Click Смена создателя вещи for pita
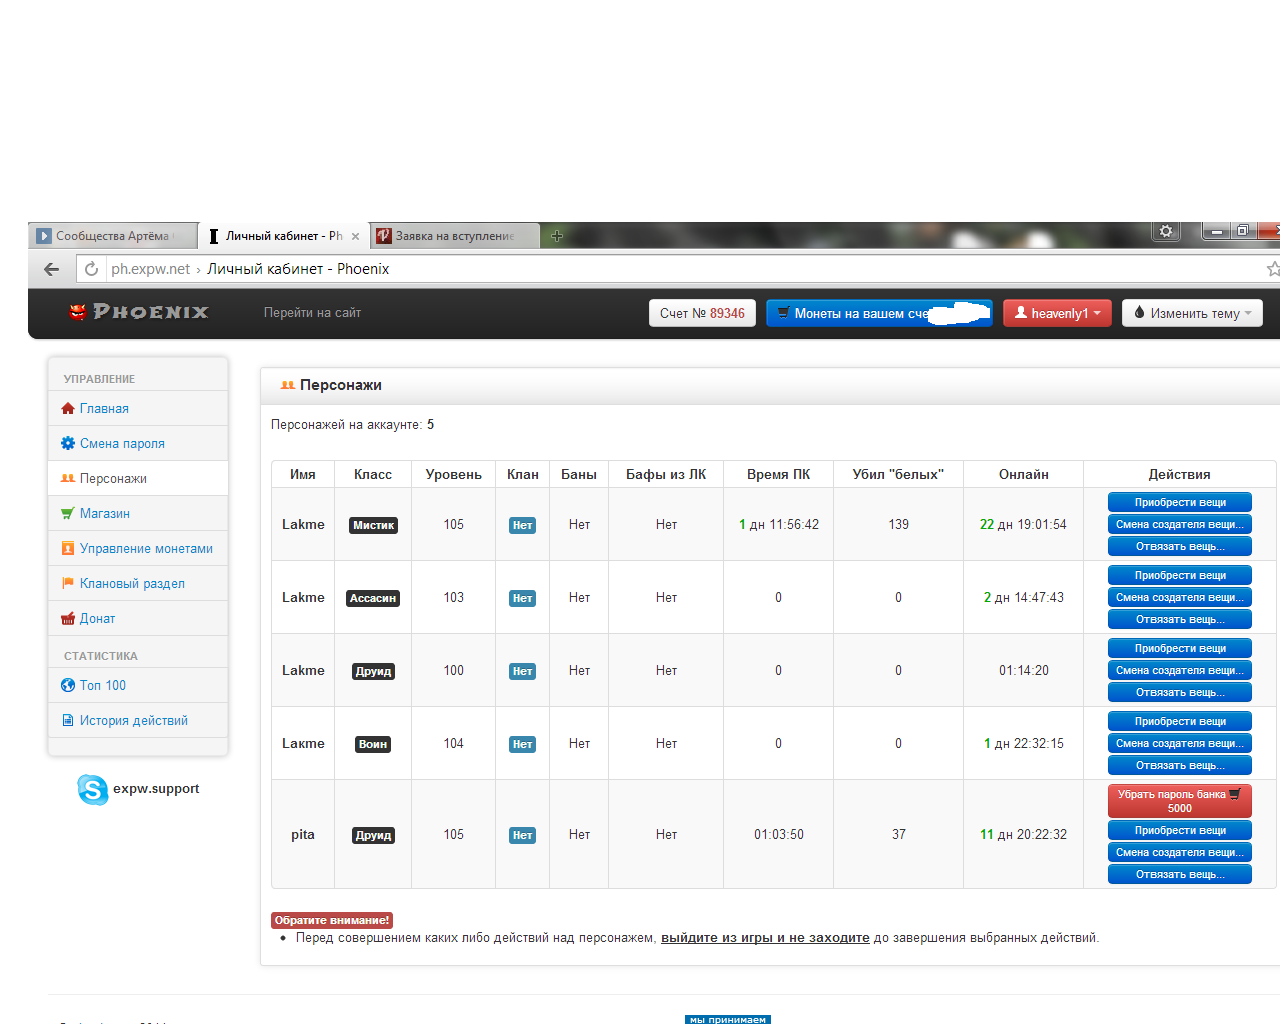The image size is (1280, 1024). (x=1180, y=852)
